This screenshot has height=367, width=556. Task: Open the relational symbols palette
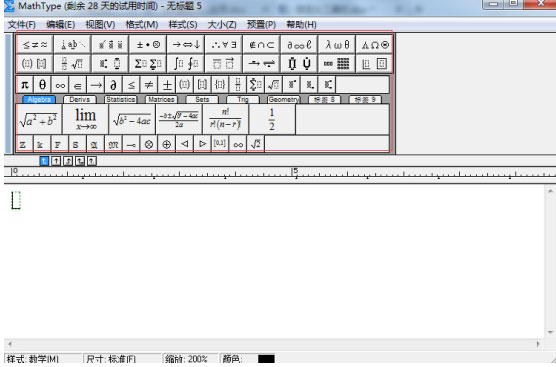coord(35,45)
